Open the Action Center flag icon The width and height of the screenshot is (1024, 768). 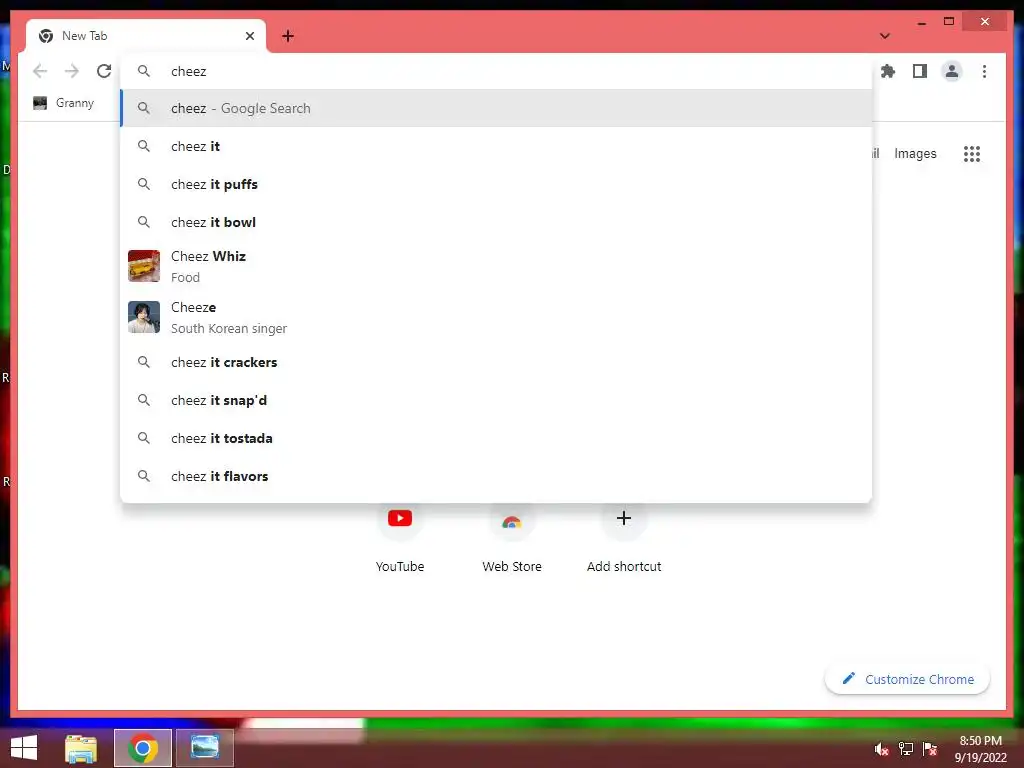tap(930, 749)
